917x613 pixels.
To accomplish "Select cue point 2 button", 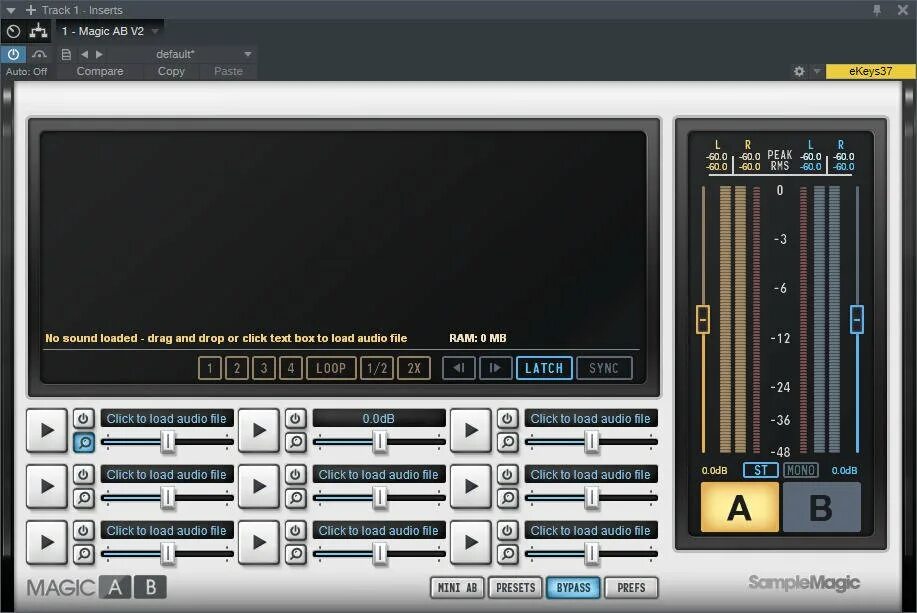I will pyautogui.click(x=237, y=368).
